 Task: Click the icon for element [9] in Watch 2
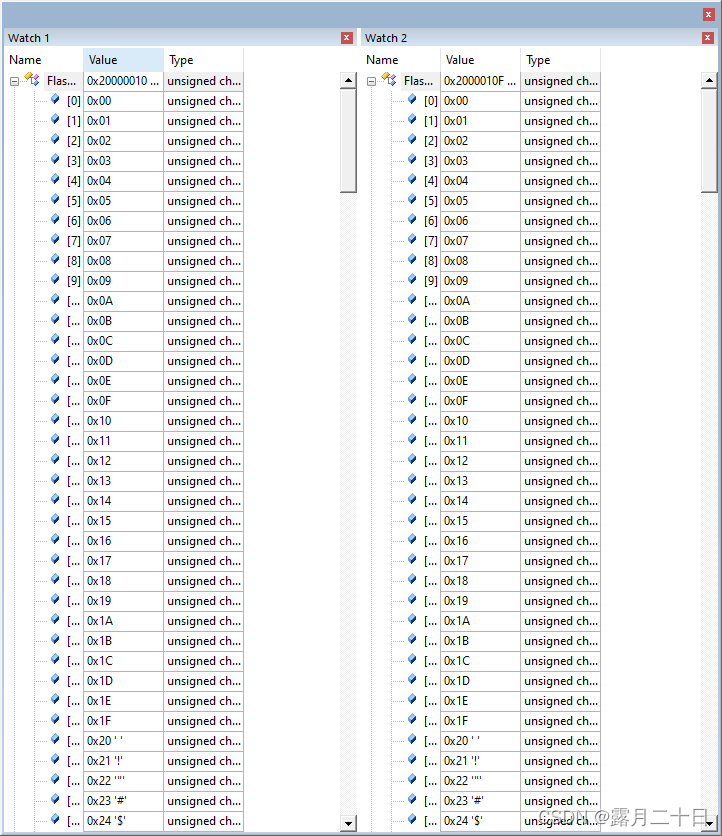click(412, 279)
